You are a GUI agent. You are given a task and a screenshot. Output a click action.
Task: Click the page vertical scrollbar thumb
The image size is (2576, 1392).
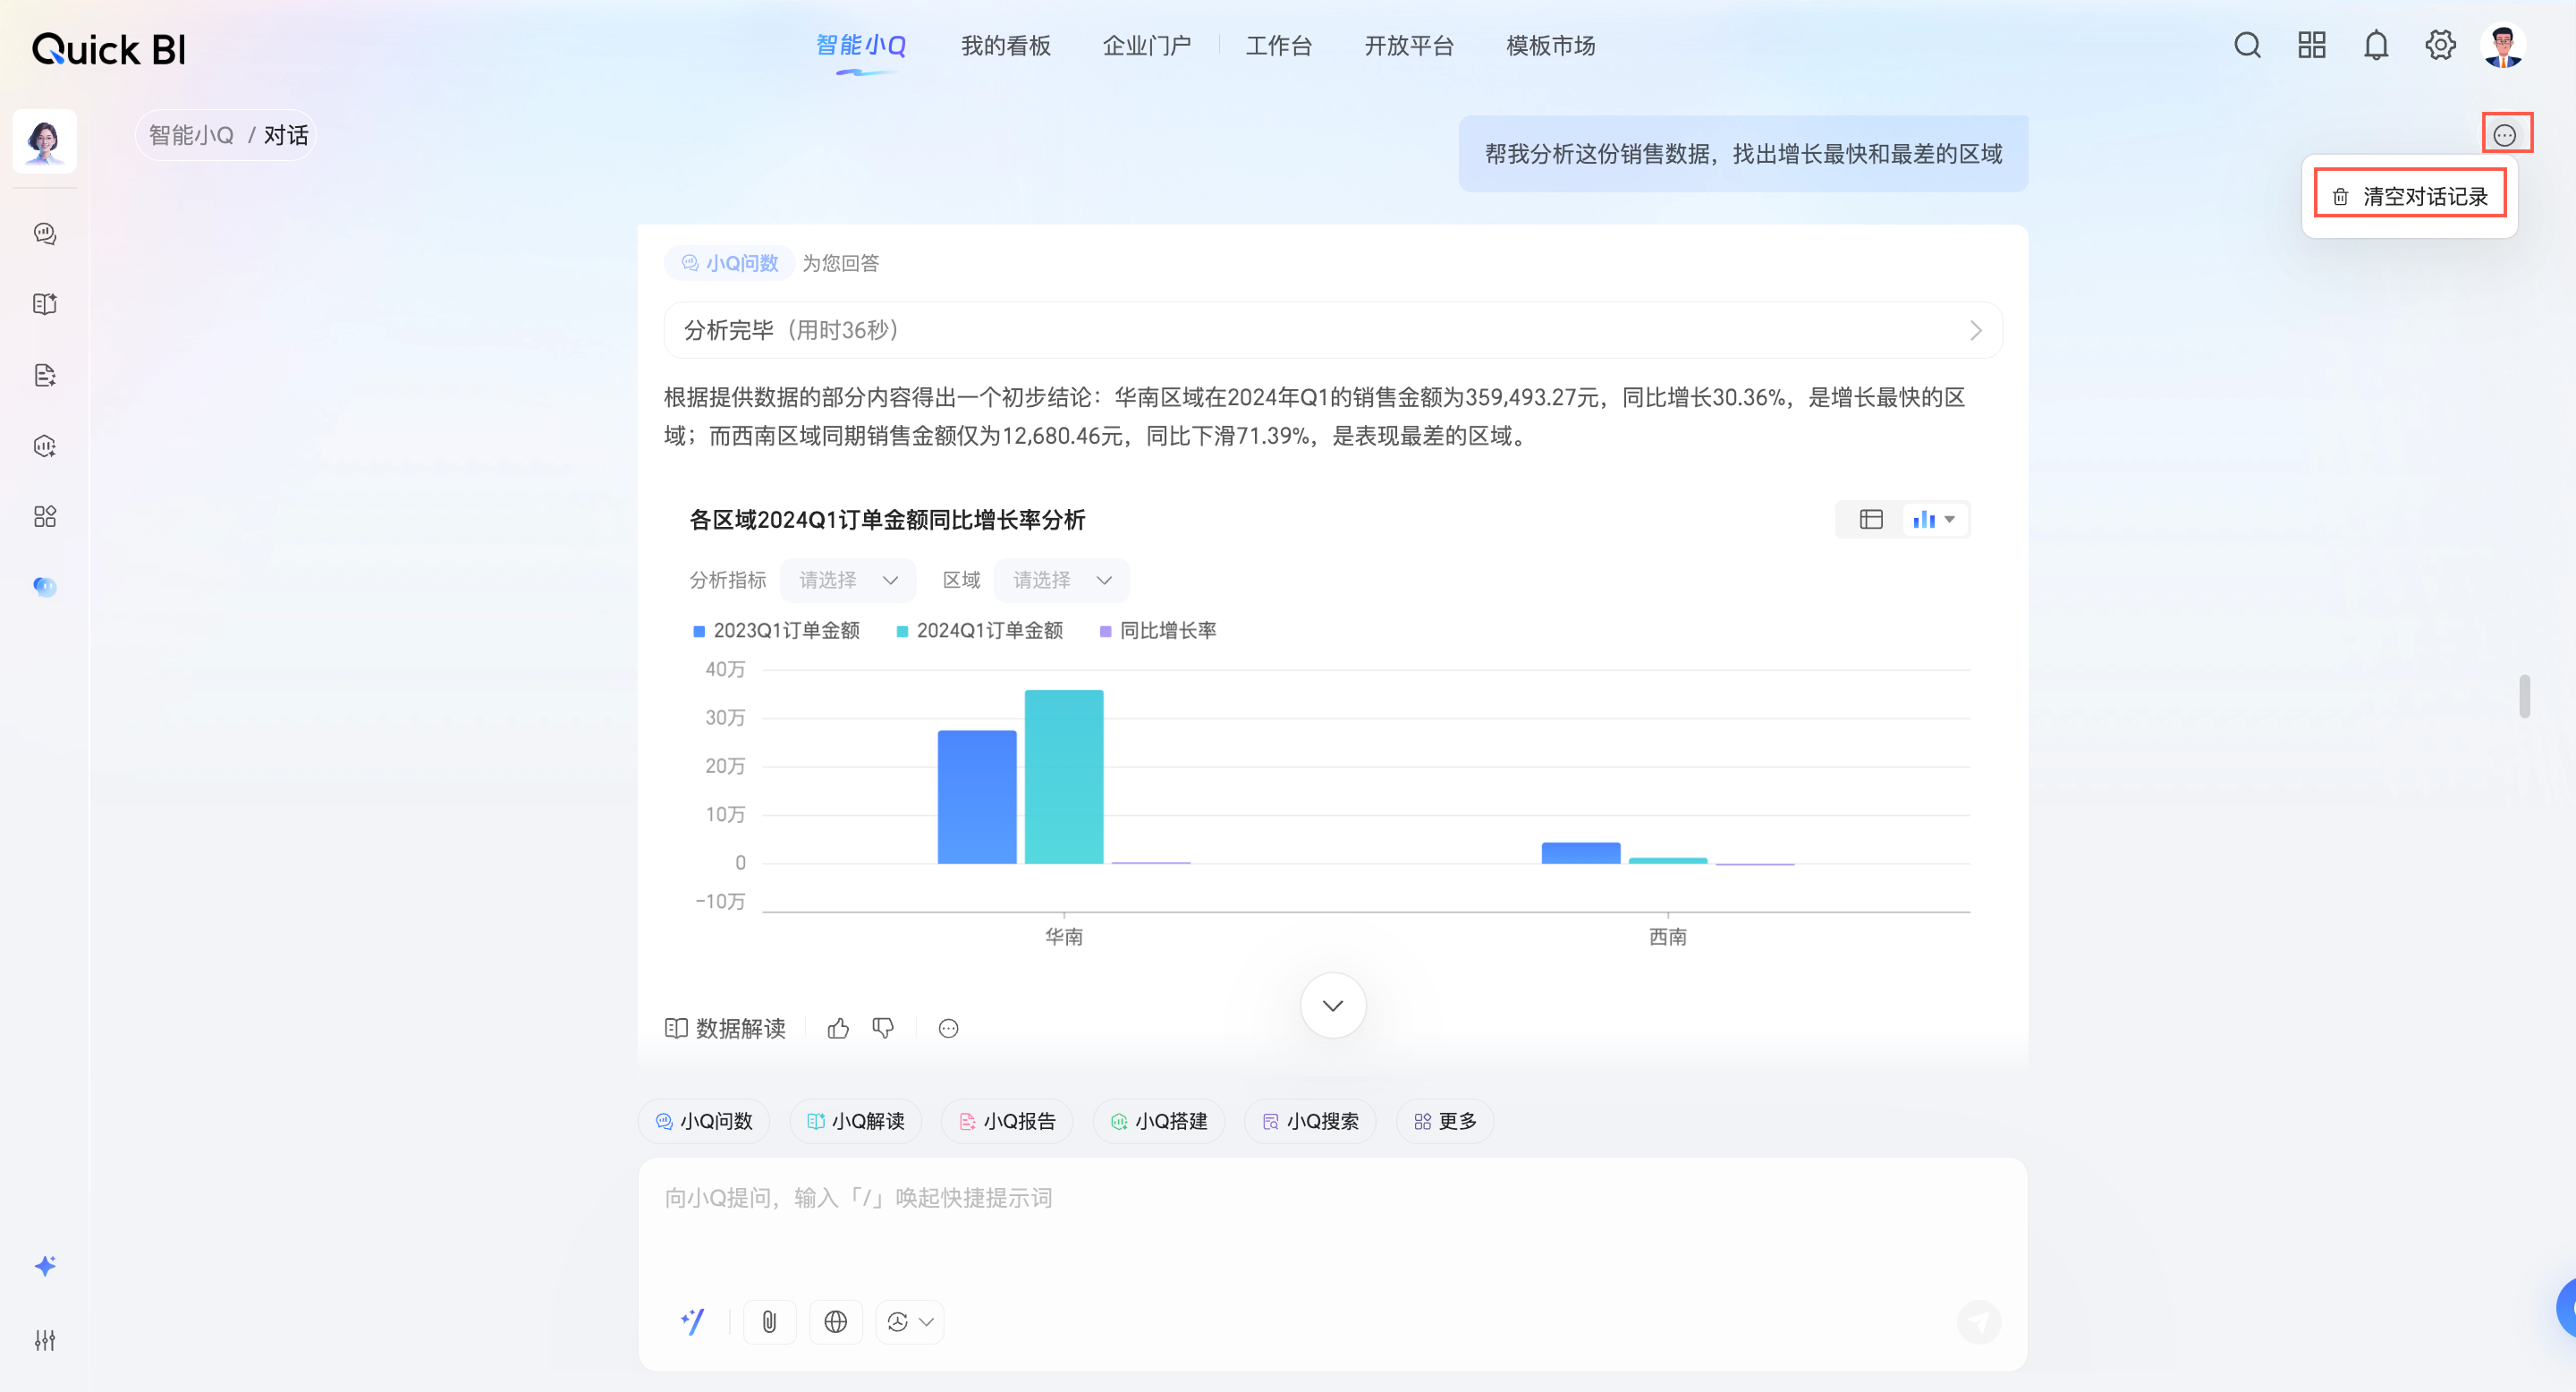2524,696
